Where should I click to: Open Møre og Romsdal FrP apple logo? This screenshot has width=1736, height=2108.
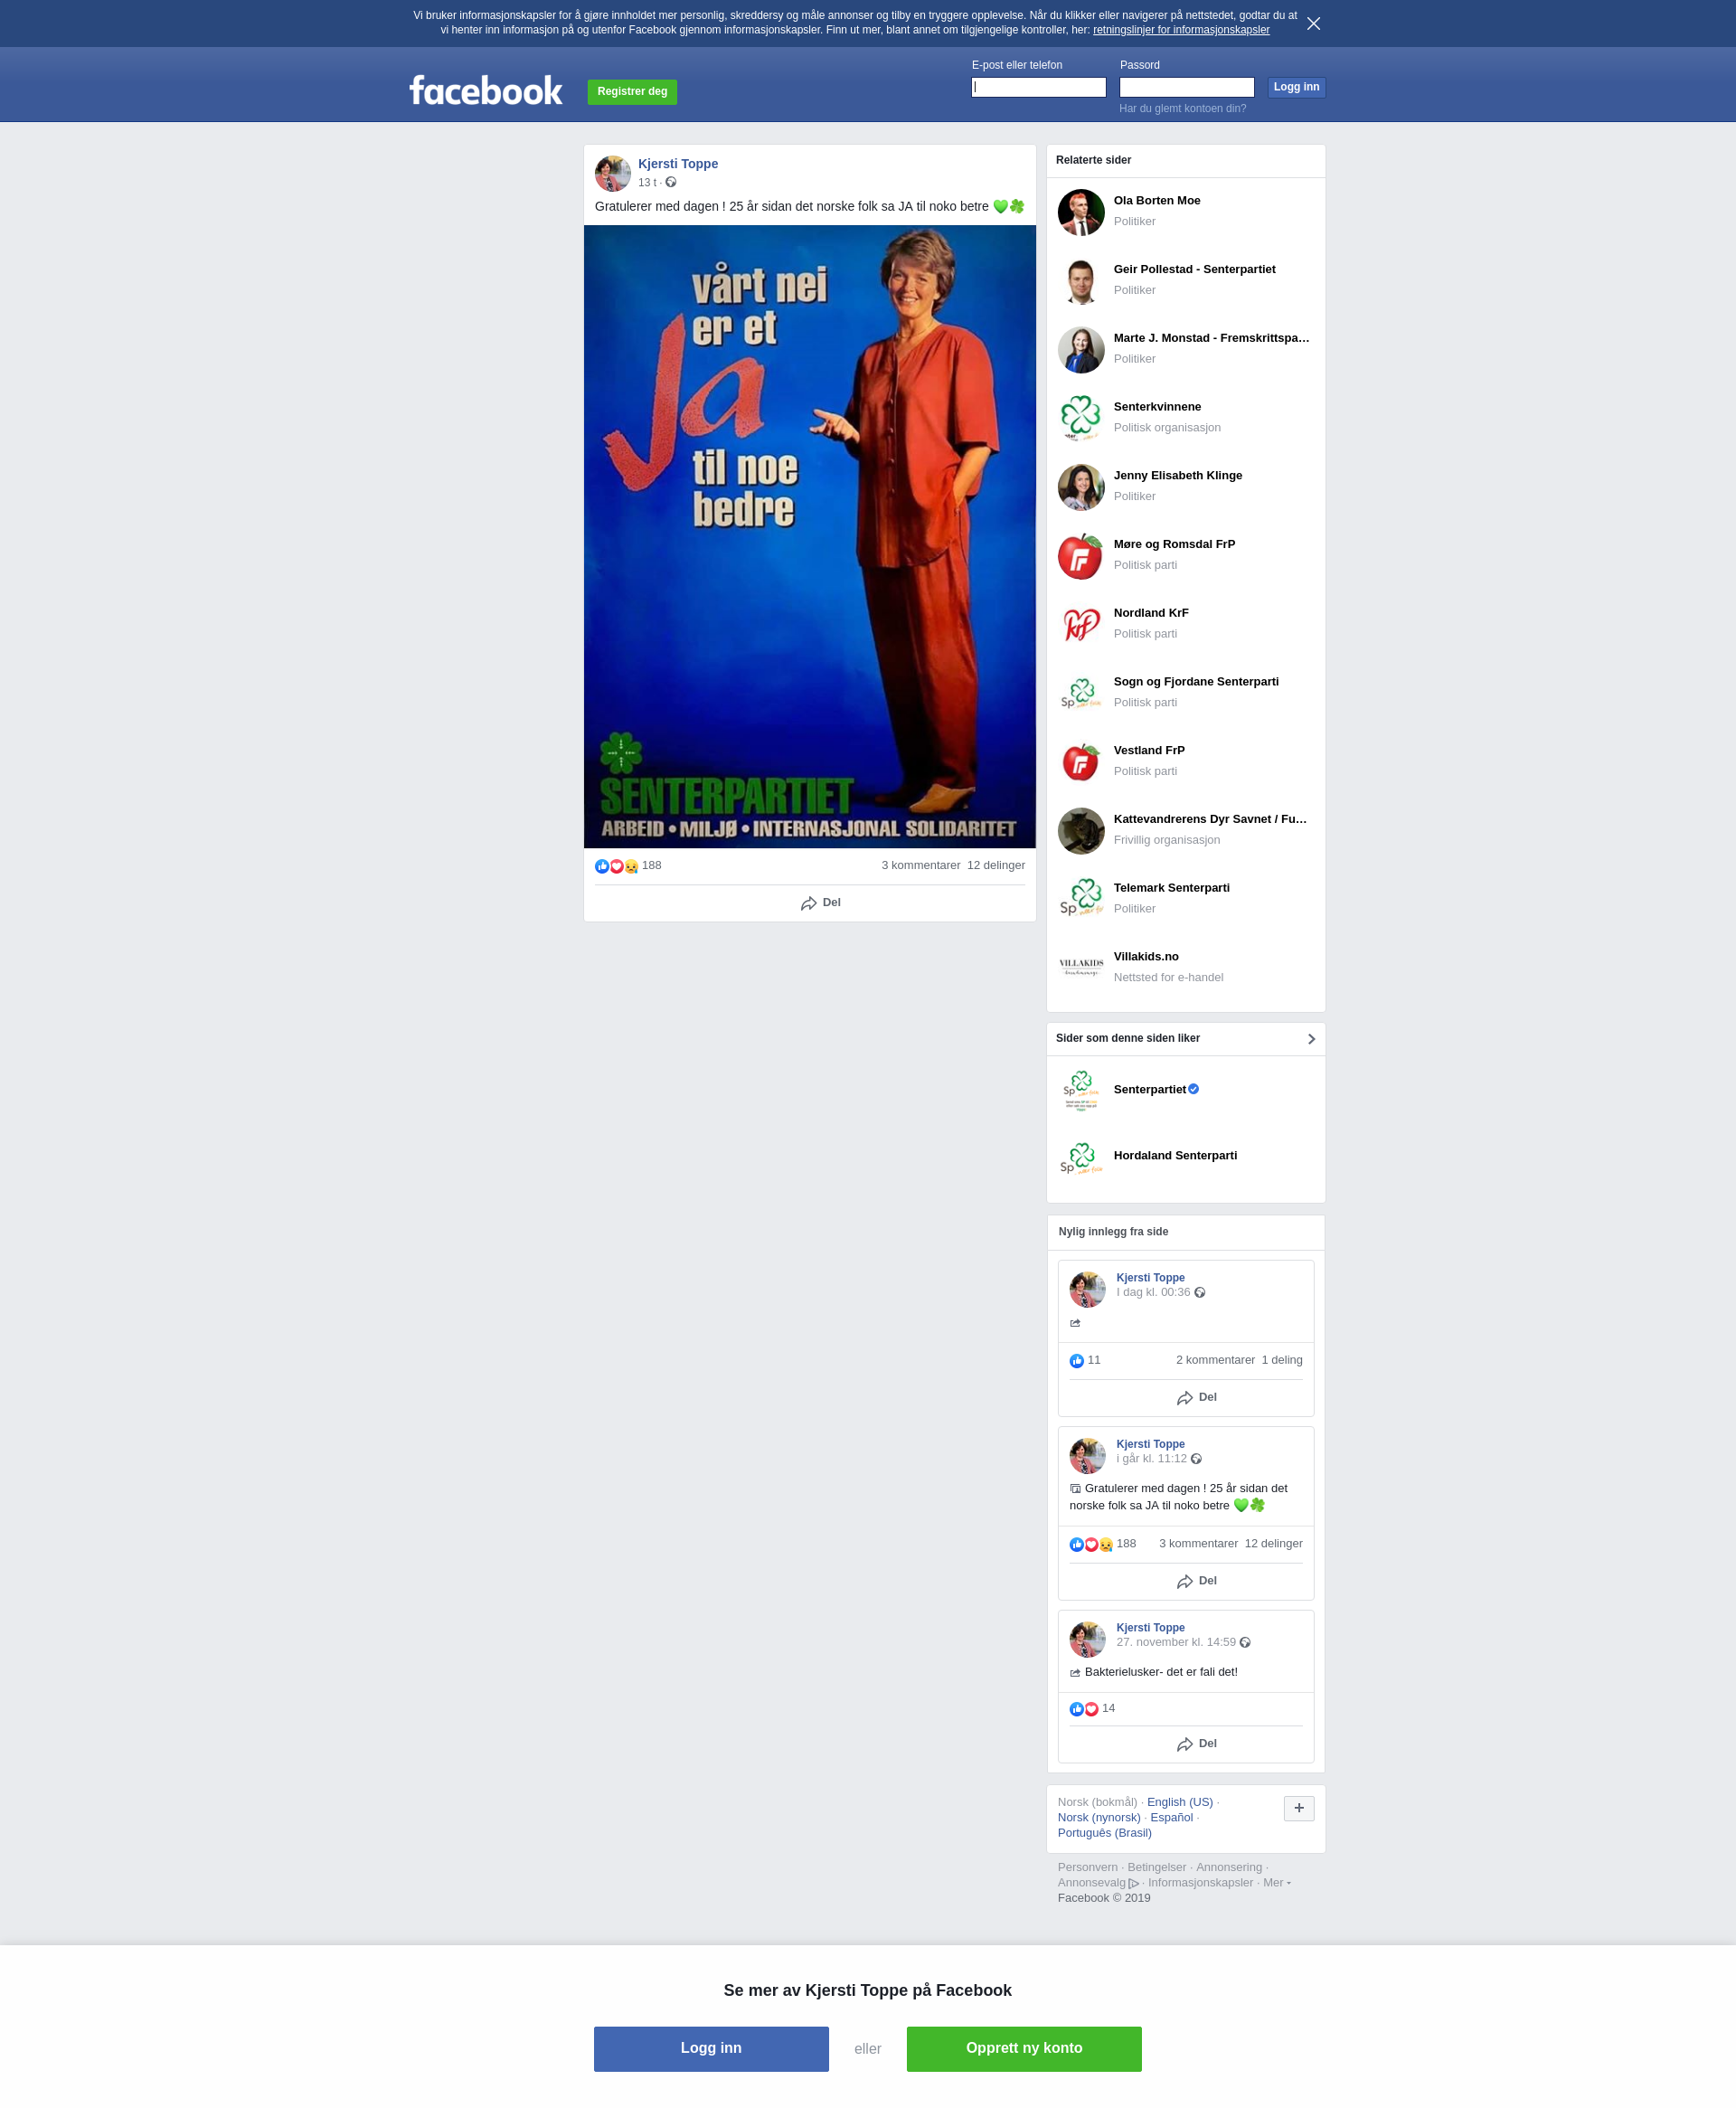coord(1081,556)
